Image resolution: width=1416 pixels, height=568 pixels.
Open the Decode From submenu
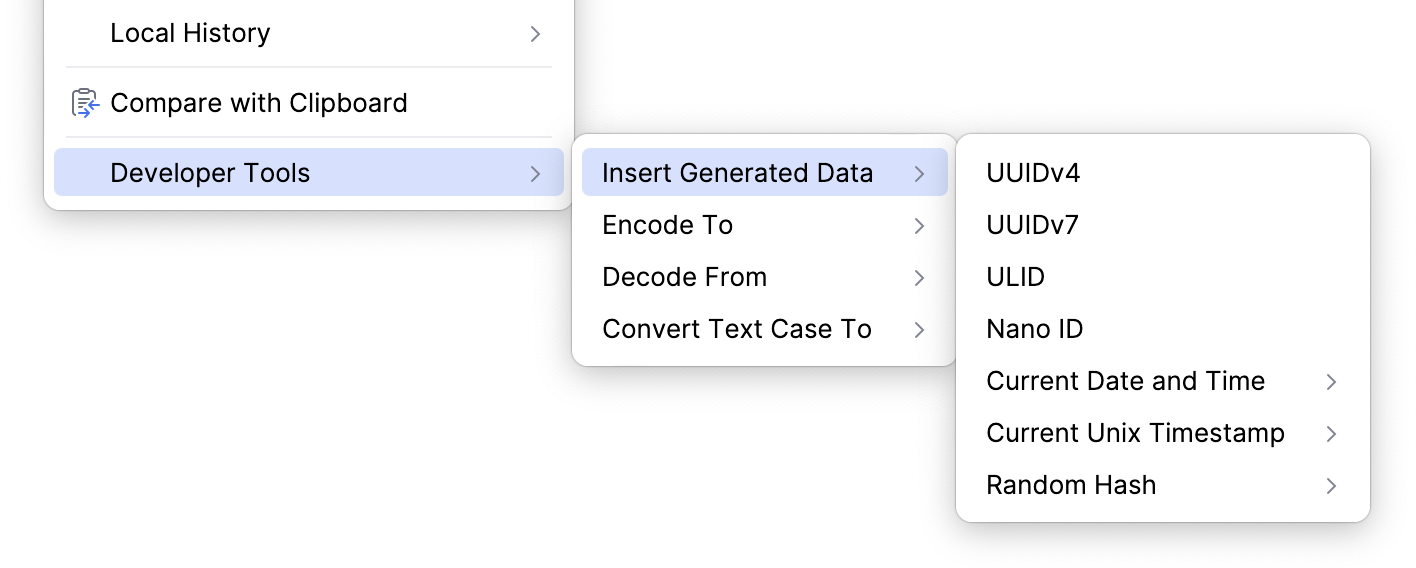tap(684, 277)
